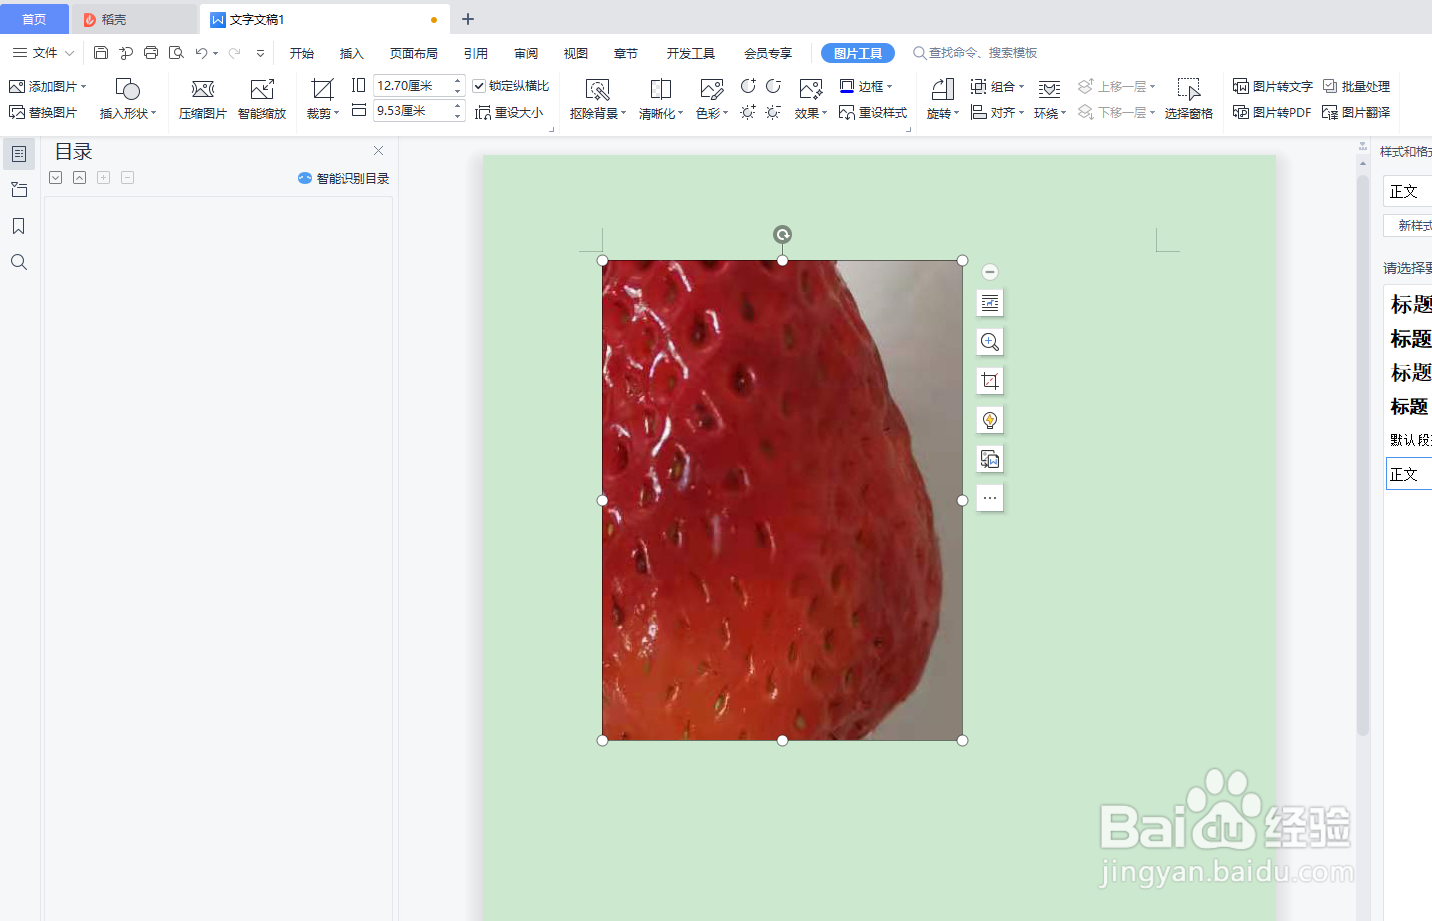This screenshot has height=921, width=1432.
Task: Click 替换图片 (Replace Picture)
Action: point(43,113)
